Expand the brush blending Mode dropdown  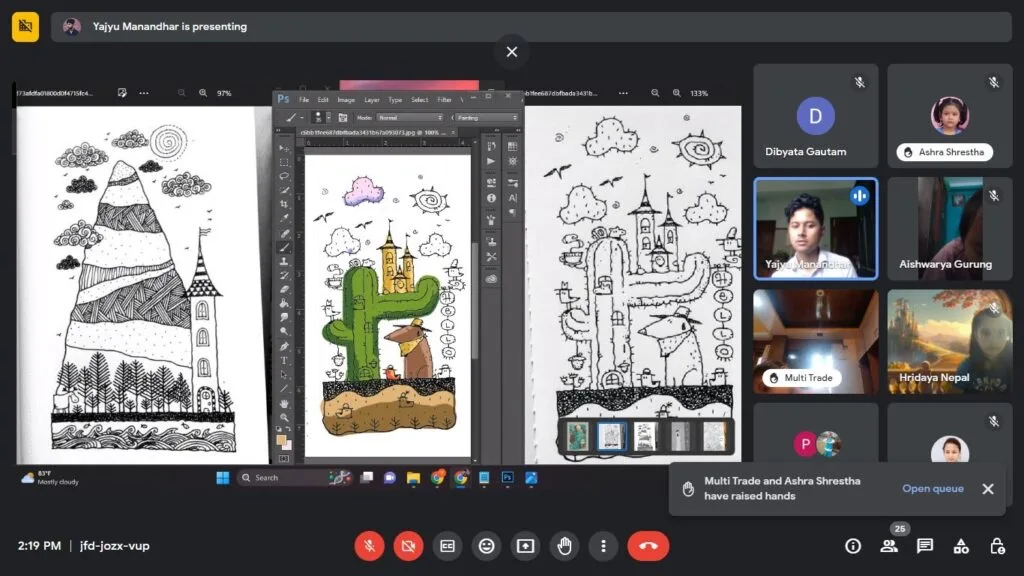[x=410, y=118]
